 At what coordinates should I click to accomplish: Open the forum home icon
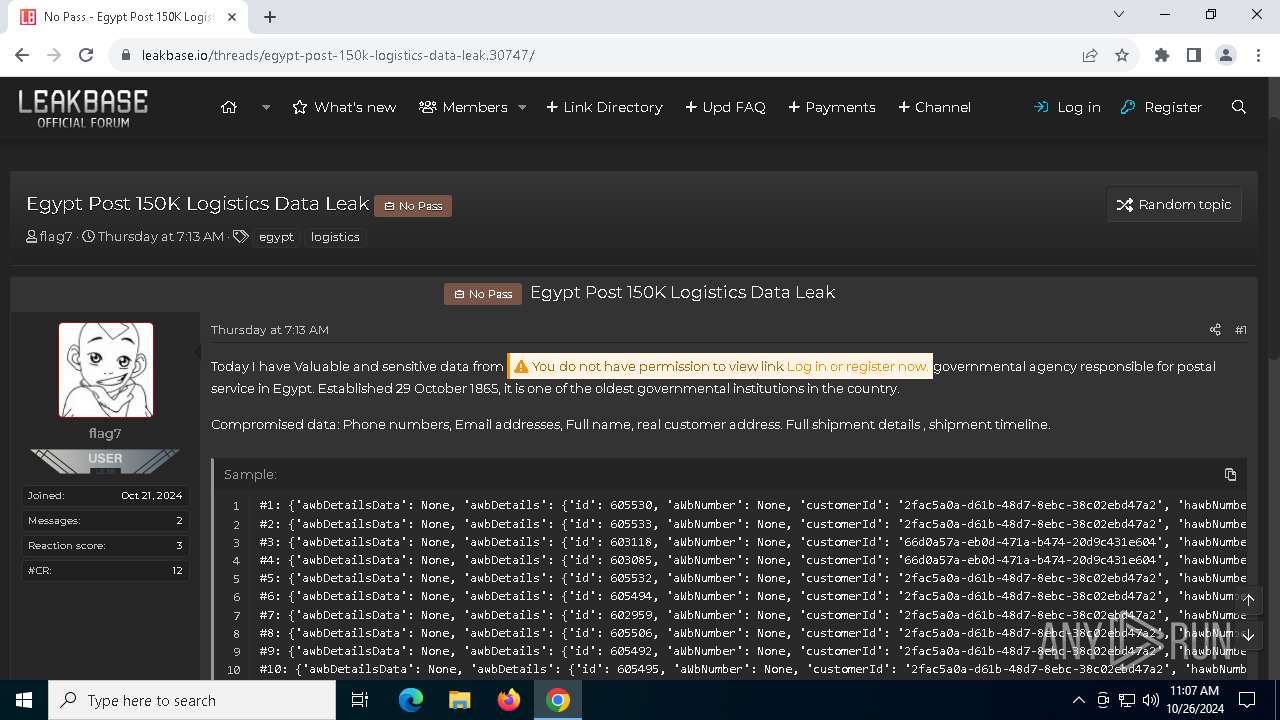pyautogui.click(x=229, y=107)
